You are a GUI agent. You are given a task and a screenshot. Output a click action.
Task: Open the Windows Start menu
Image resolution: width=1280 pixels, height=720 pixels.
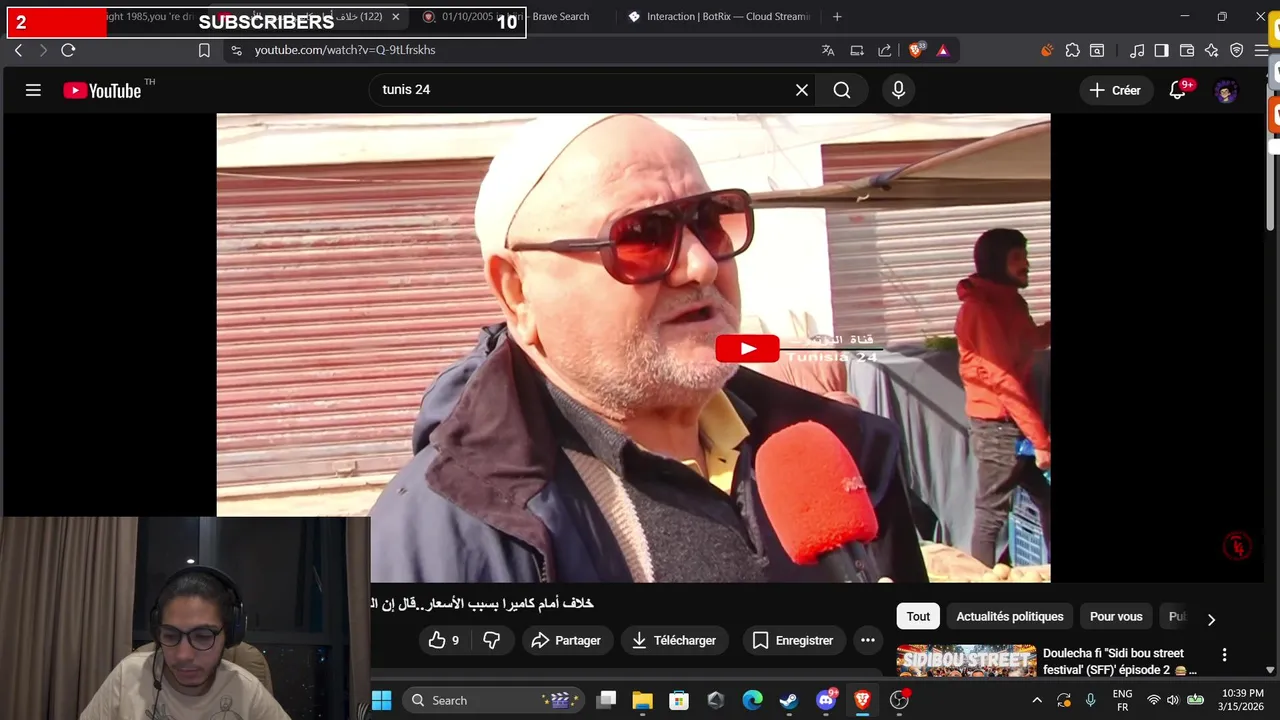381,700
